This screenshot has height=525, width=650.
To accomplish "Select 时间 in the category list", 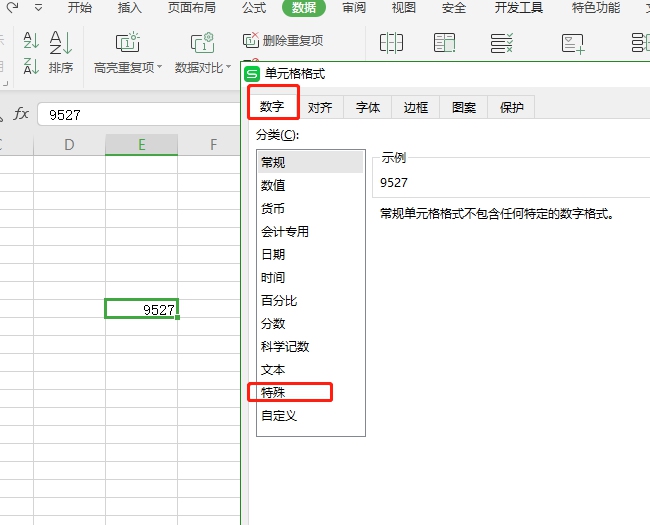I will (x=310, y=277).
